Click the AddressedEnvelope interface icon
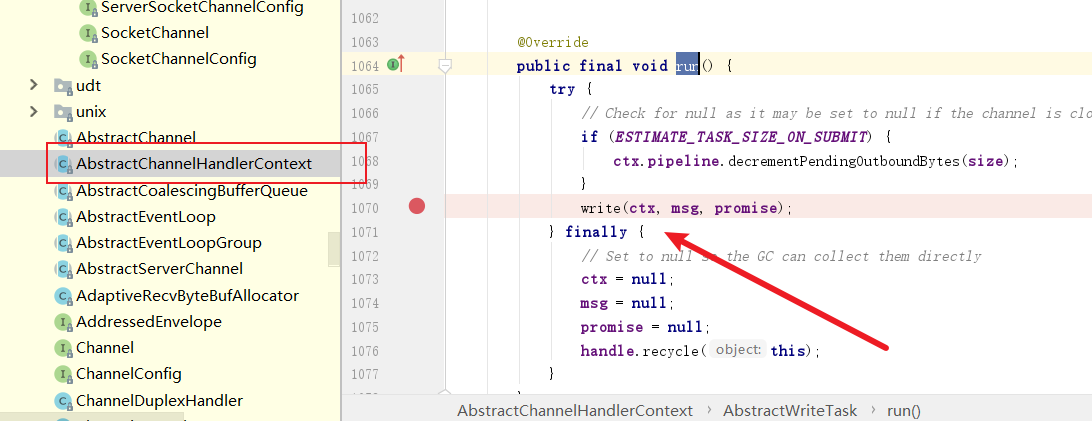Viewport: 1092px width, 421px height. pyautogui.click(x=64, y=322)
